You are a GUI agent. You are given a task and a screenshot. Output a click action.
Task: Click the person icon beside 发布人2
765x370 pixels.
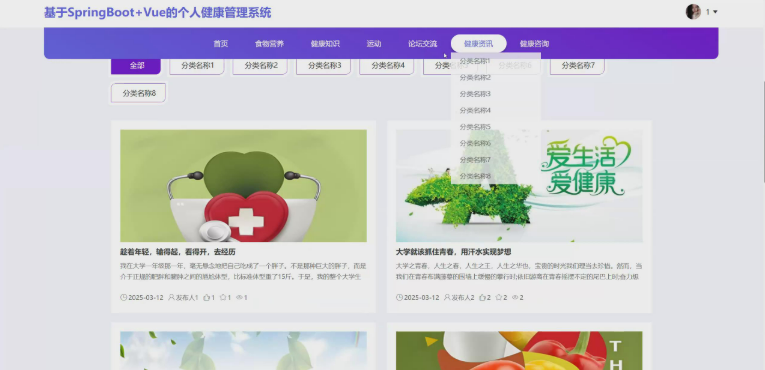tap(447, 297)
